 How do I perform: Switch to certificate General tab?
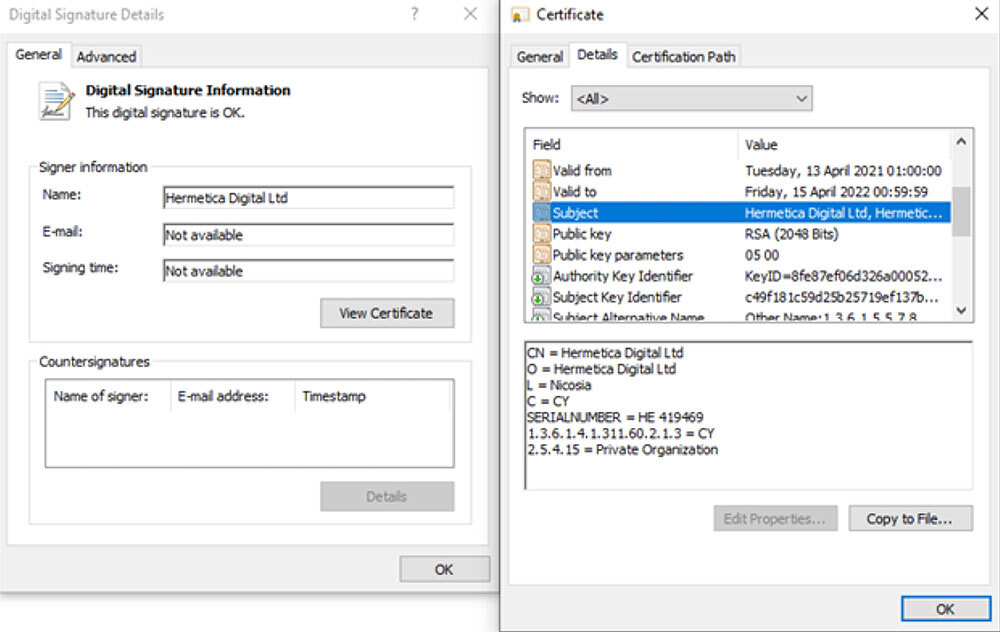(x=539, y=57)
